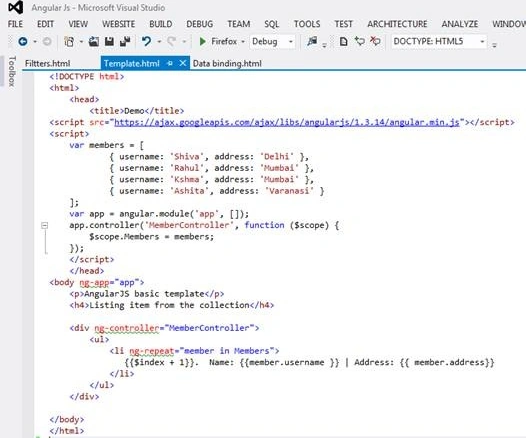Click the Open File toolbar icon

[94, 42]
